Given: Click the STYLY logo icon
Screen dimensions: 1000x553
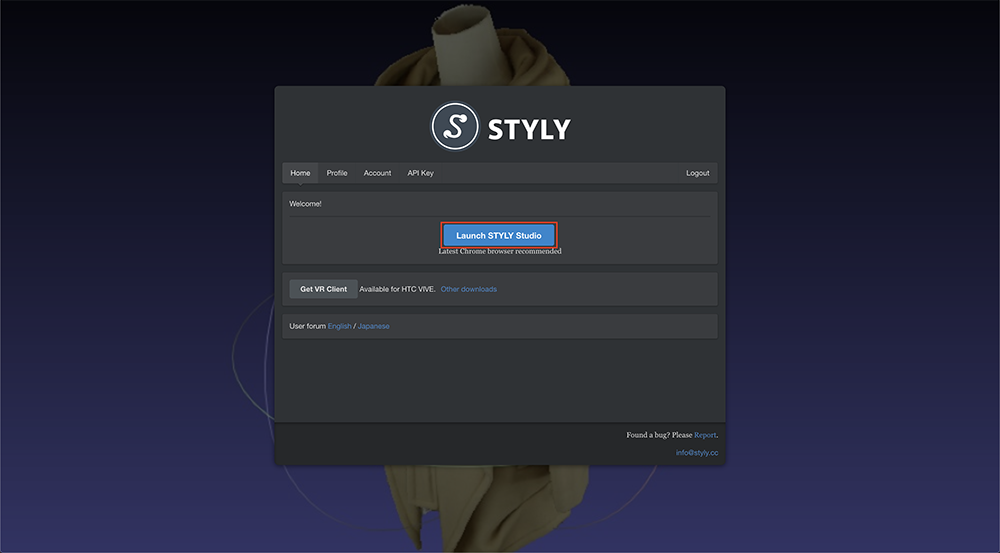Looking at the screenshot, I should 455,126.
